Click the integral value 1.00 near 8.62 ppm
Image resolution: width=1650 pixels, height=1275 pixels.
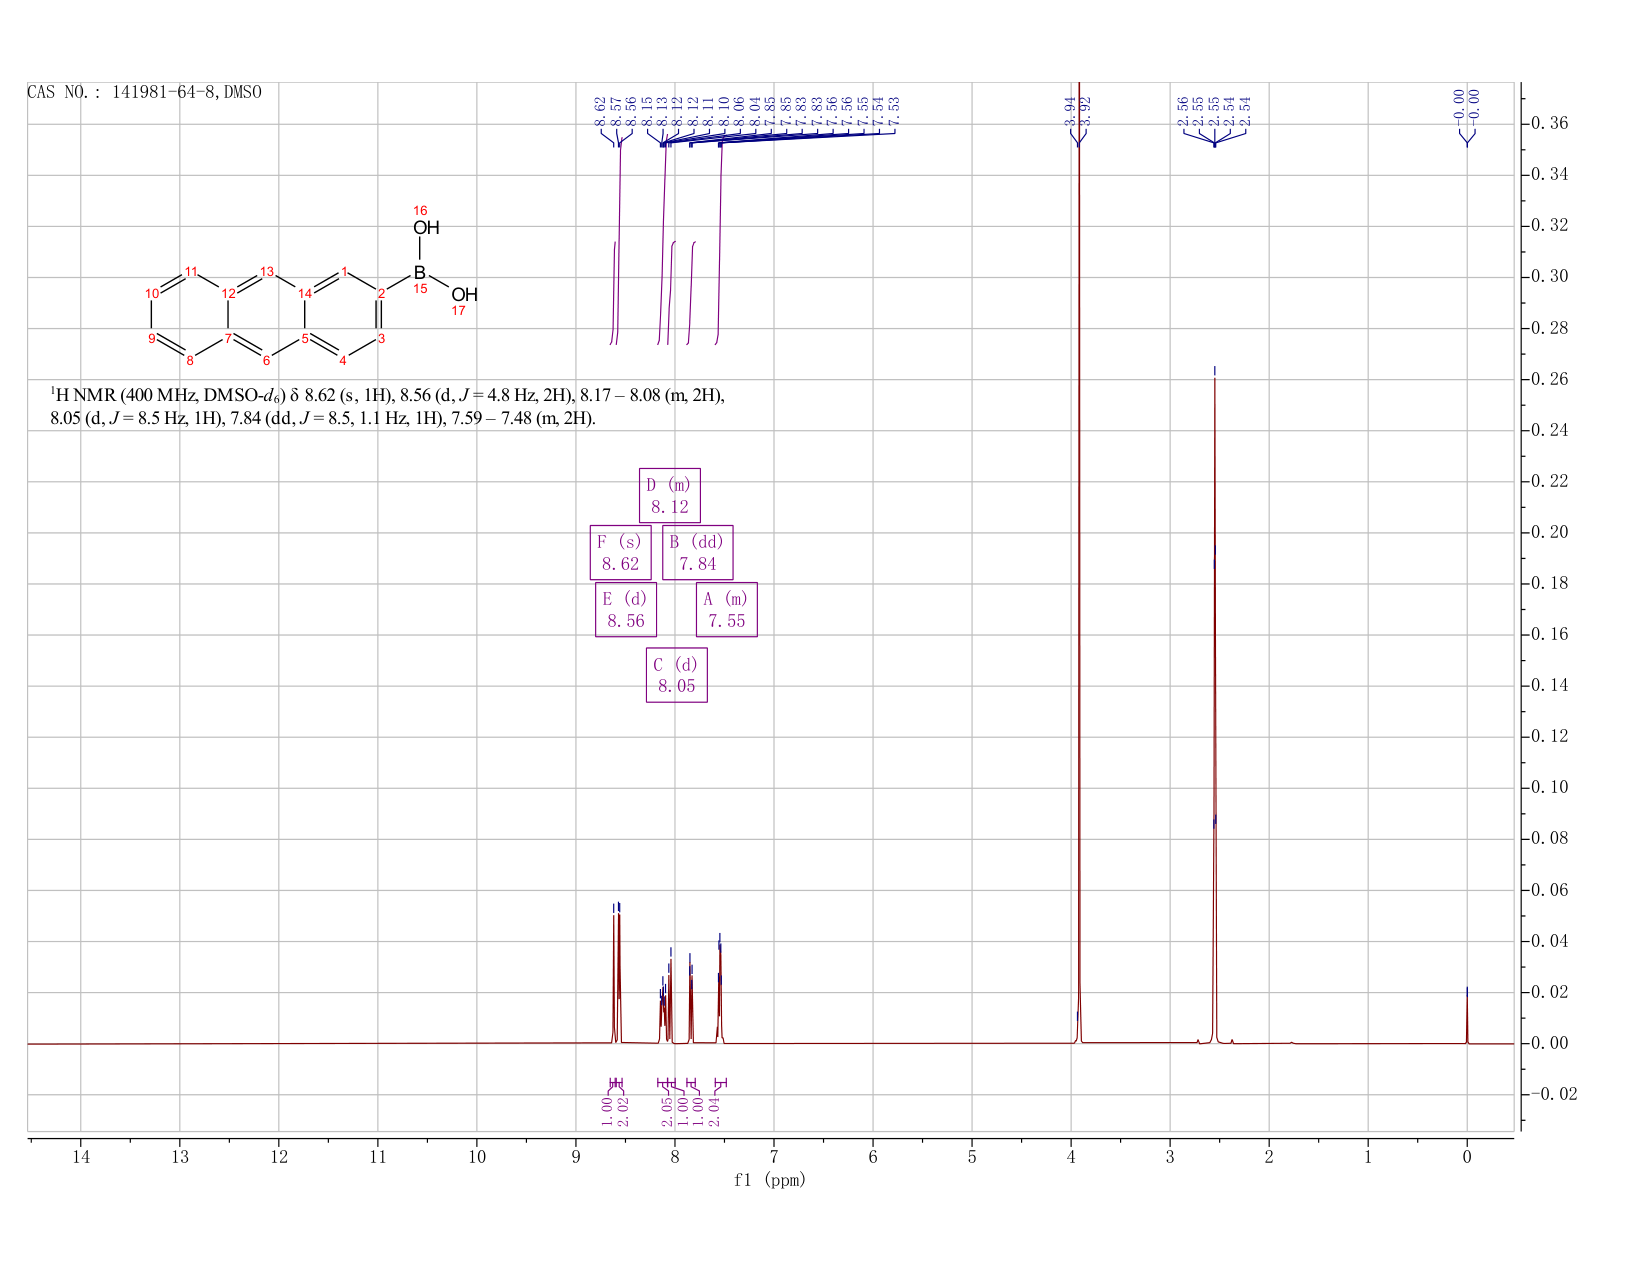[606, 1110]
